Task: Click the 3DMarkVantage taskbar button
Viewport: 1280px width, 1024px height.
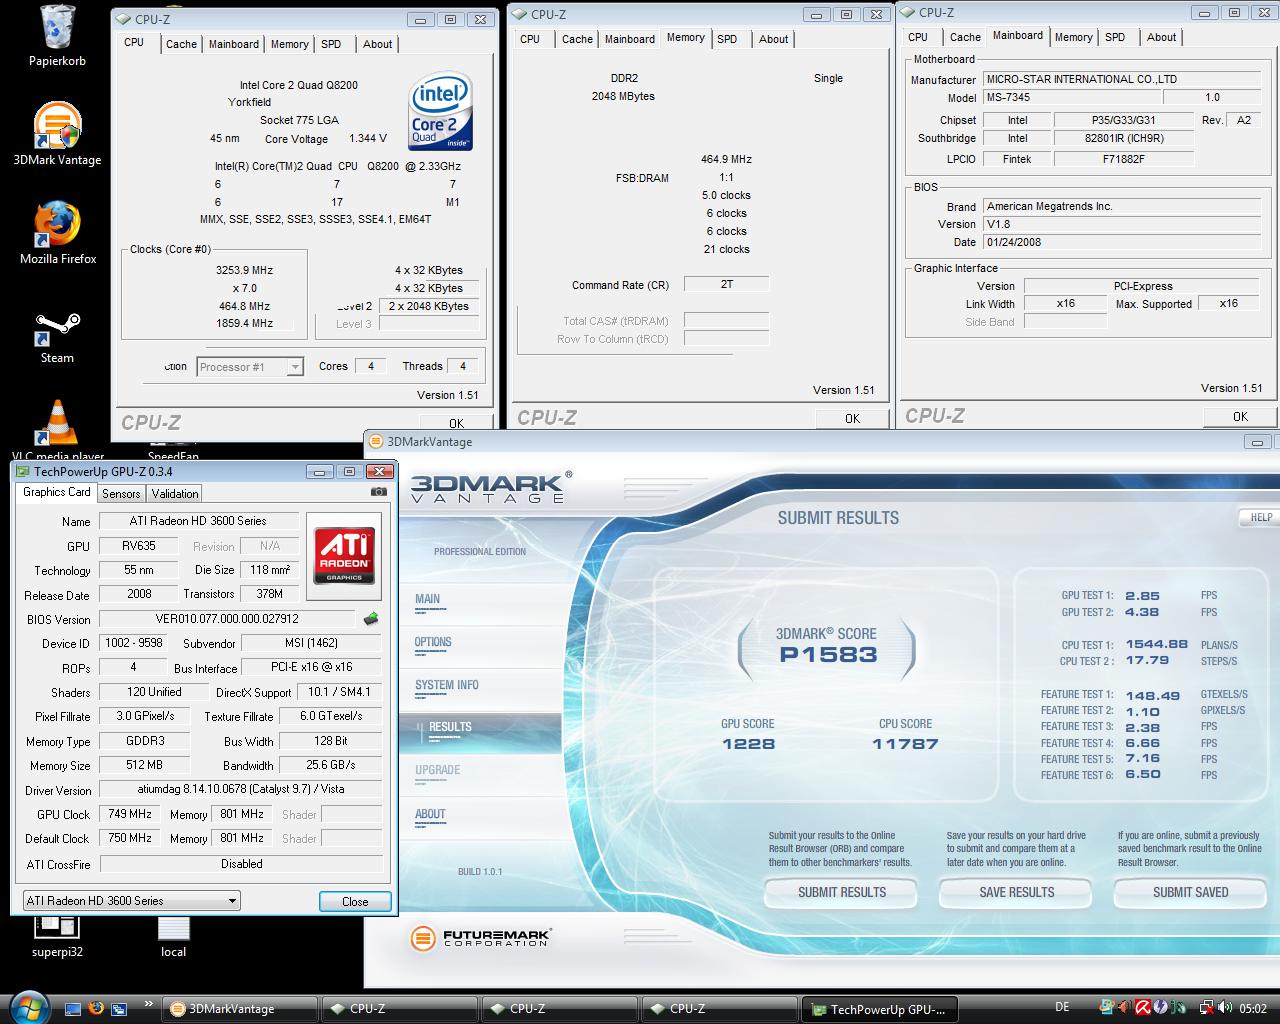Action: (x=240, y=1008)
